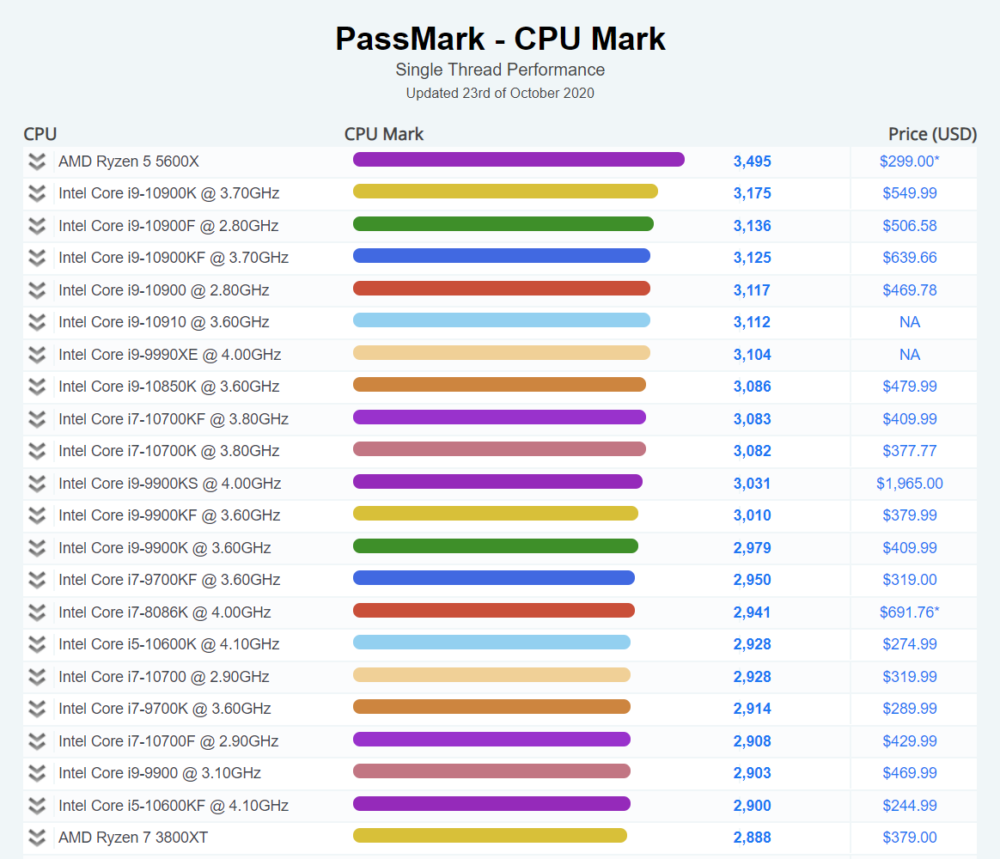Expand the Intel Core i7-10700 @ 2.90GHz chevron
Image resolution: width=1000 pixels, height=859 pixels.
pos(37,677)
